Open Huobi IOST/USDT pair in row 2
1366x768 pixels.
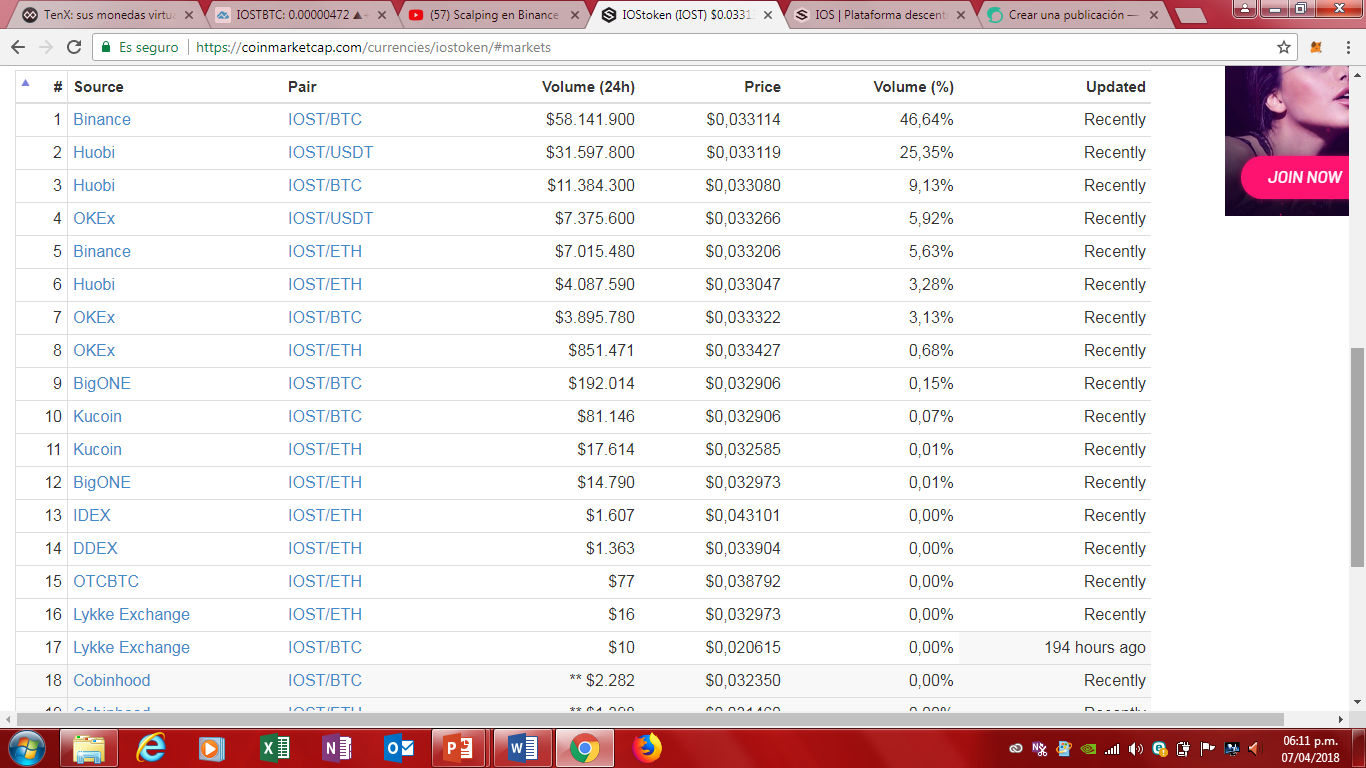[331, 153]
